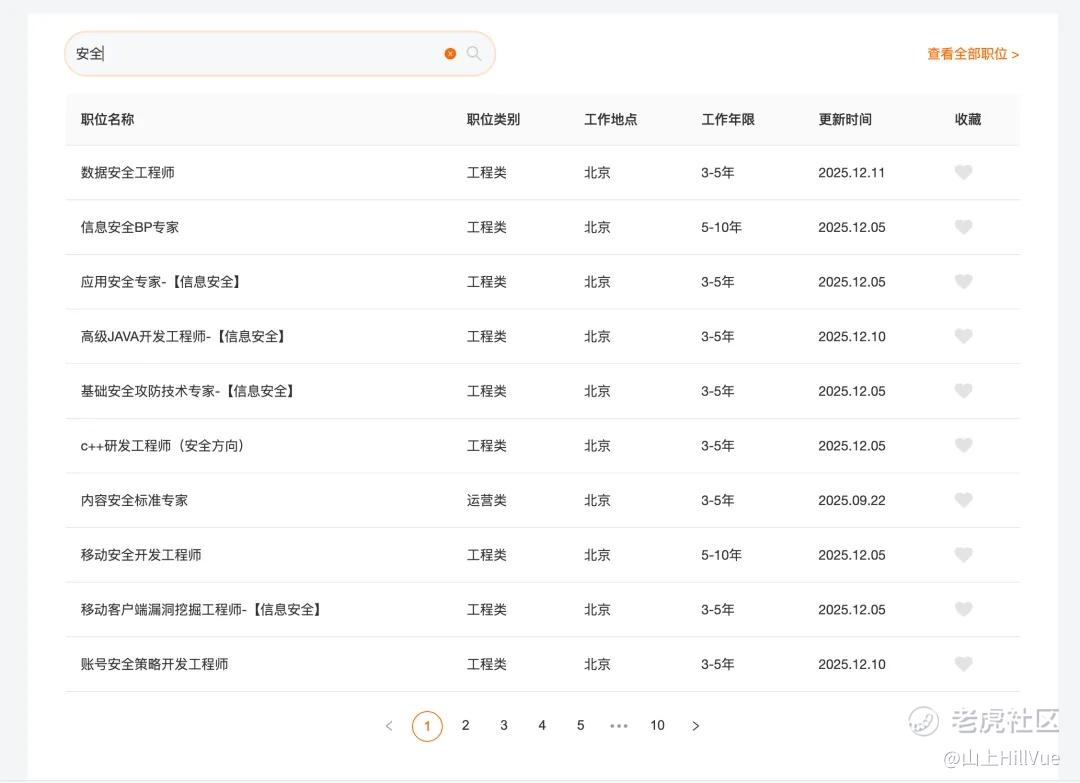Click the 职位名称 column header
This screenshot has width=1080, height=783.
click(107, 119)
